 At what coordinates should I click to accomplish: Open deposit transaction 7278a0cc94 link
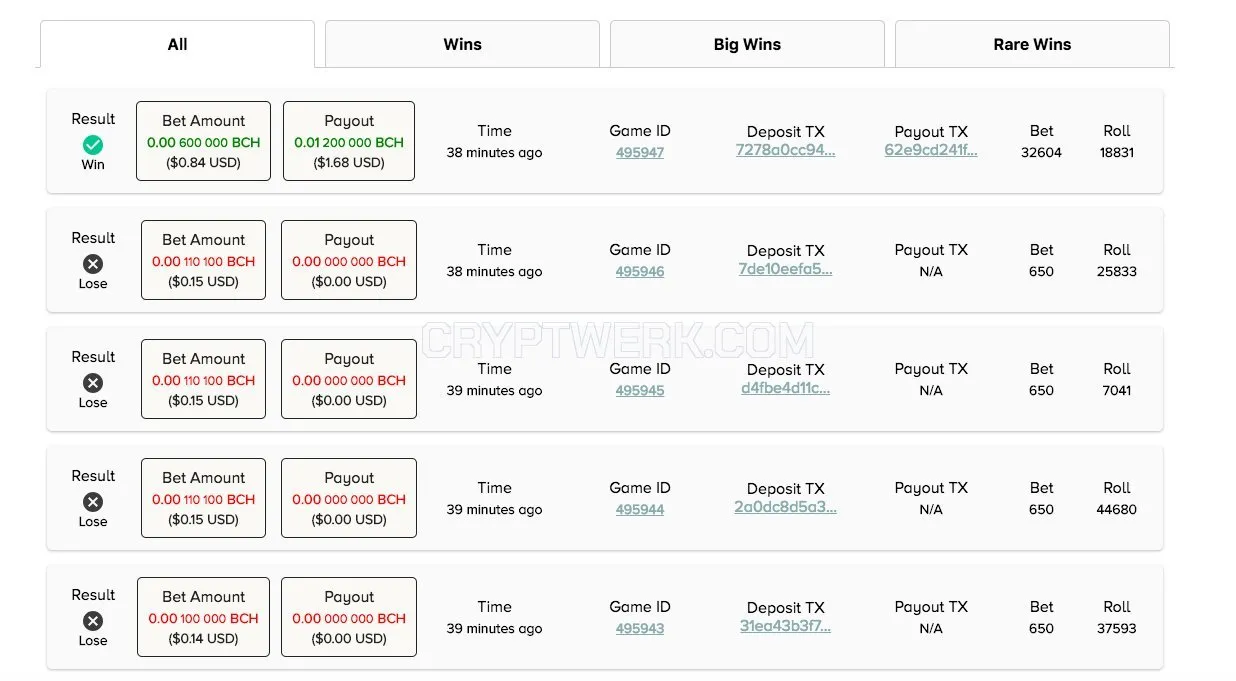tap(785, 150)
